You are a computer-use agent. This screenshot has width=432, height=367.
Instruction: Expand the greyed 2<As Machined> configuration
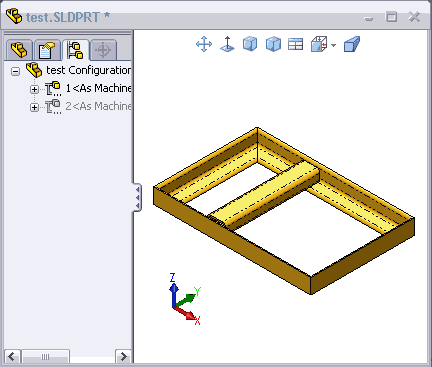coord(34,107)
